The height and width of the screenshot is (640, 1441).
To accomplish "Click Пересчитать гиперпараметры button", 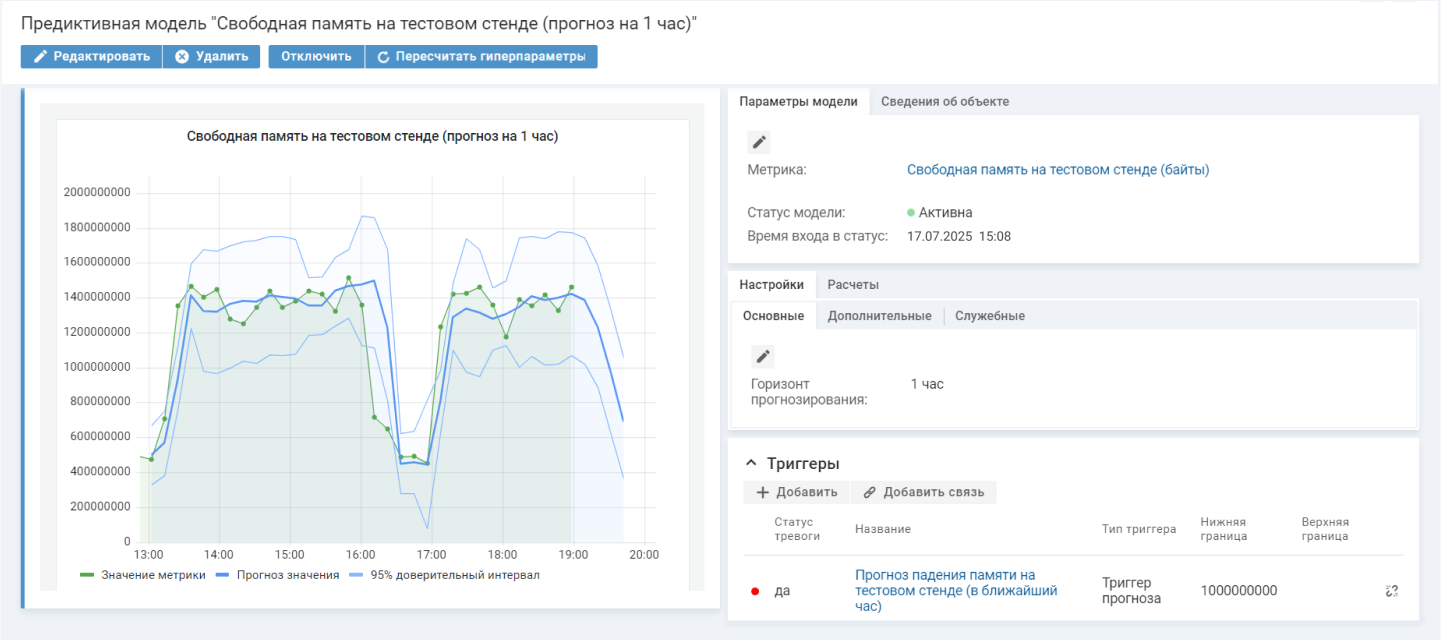I will pos(481,56).
